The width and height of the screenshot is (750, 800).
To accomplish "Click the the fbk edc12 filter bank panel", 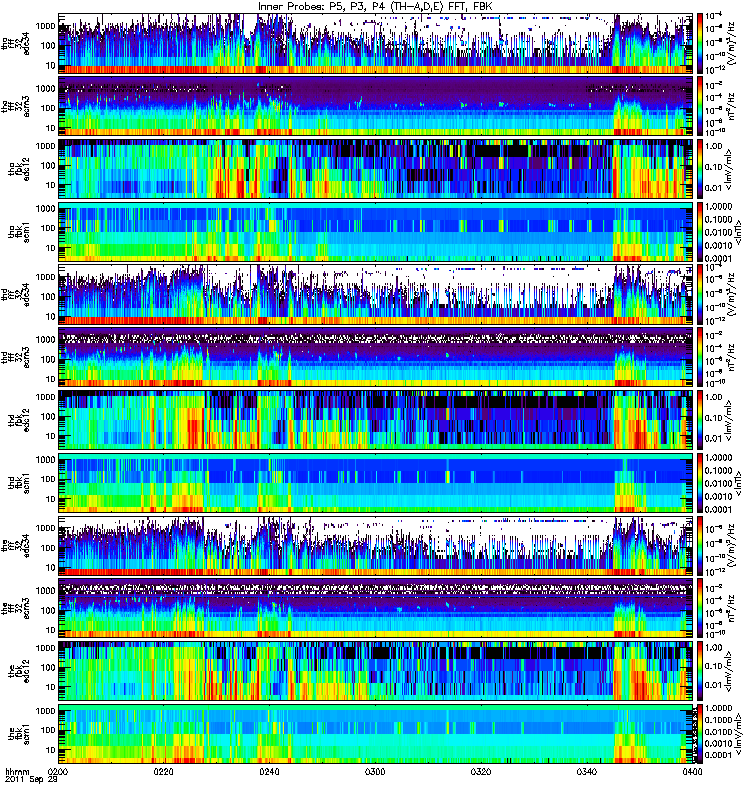I will pos(376,671).
